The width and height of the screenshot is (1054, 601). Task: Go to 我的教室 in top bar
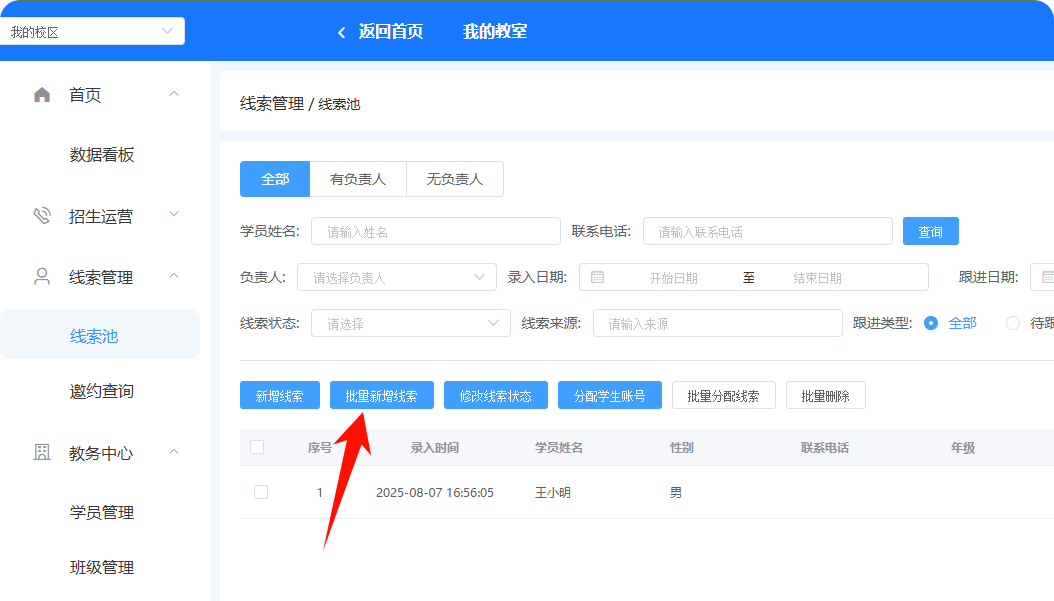pyautogui.click(x=495, y=32)
